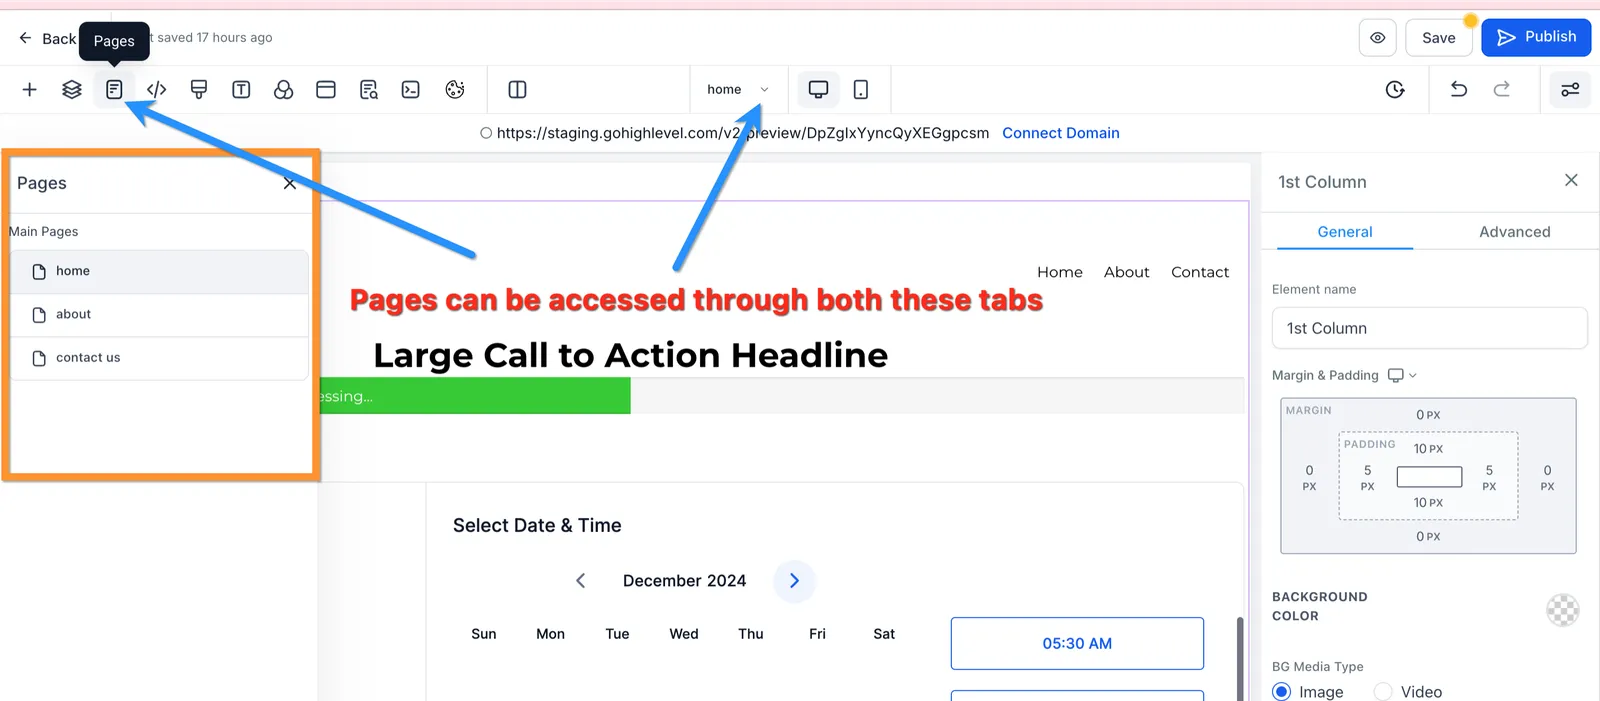Select Image as BG media type
Image resolution: width=1600 pixels, height=701 pixels.
click(1282, 692)
